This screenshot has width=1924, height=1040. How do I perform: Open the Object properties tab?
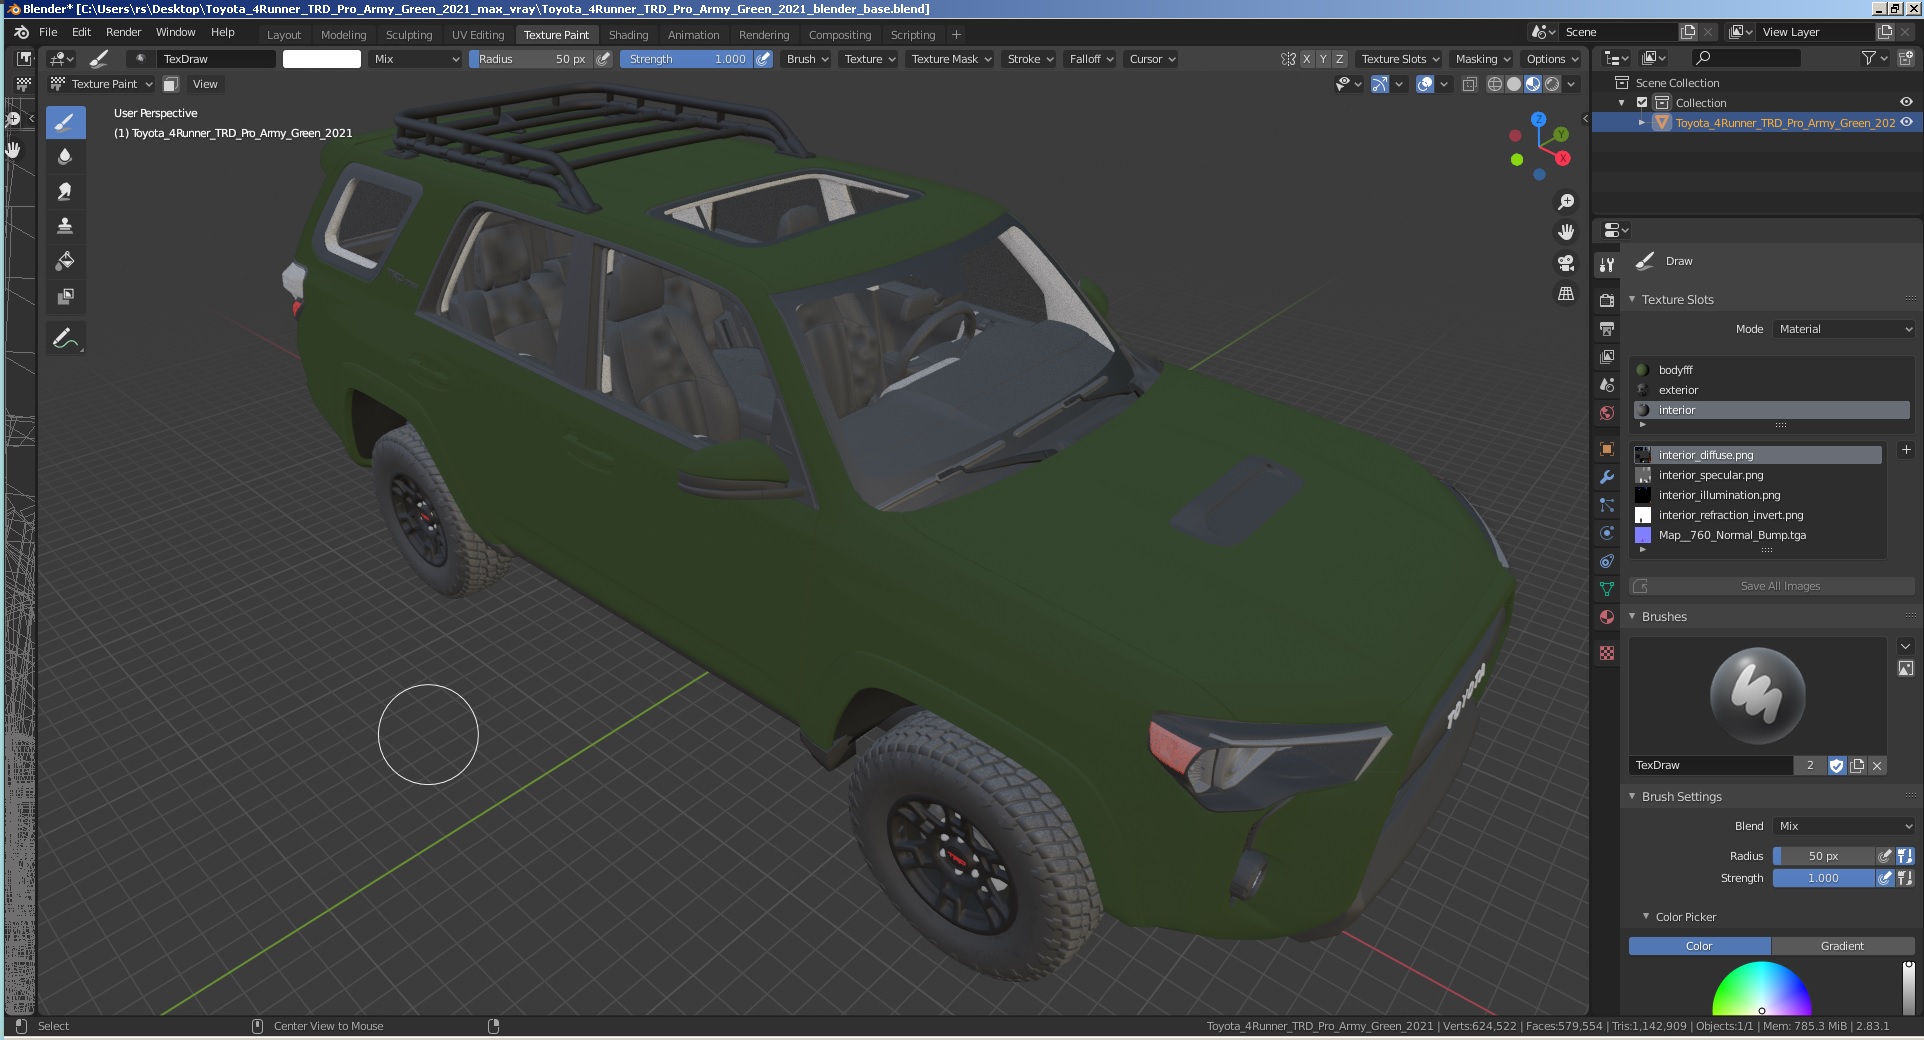(x=1607, y=449)
